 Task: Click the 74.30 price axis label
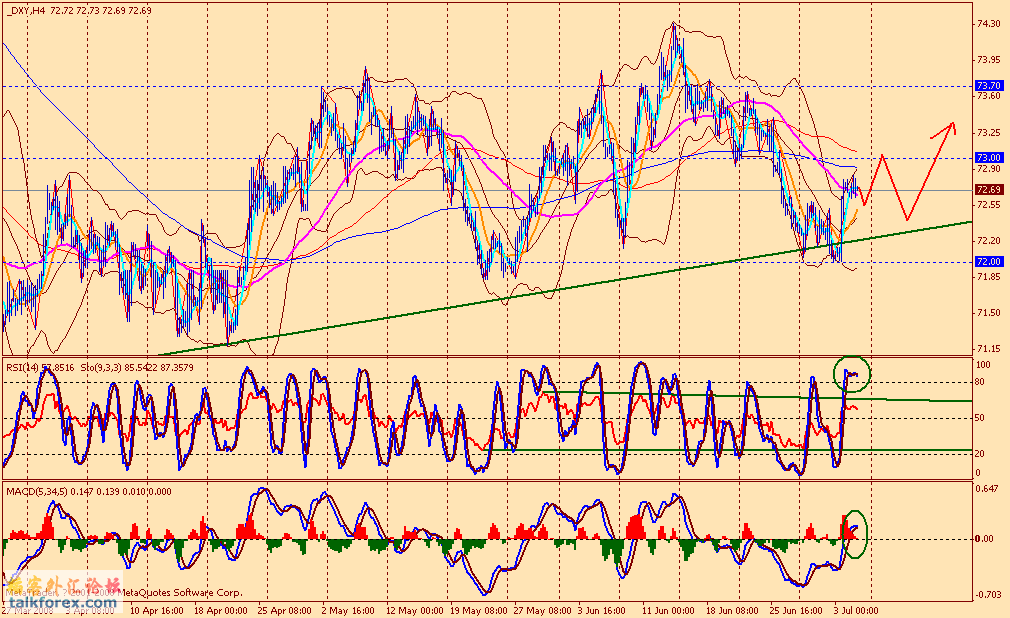pyautogui.click(x=989, y=24)
